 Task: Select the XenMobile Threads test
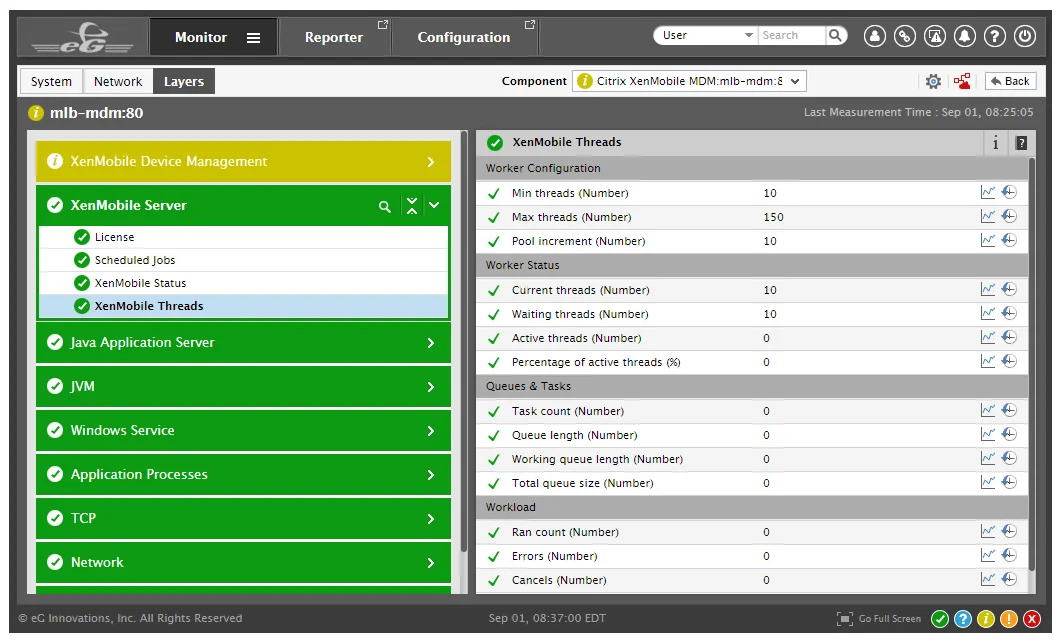tap(244, 306)
